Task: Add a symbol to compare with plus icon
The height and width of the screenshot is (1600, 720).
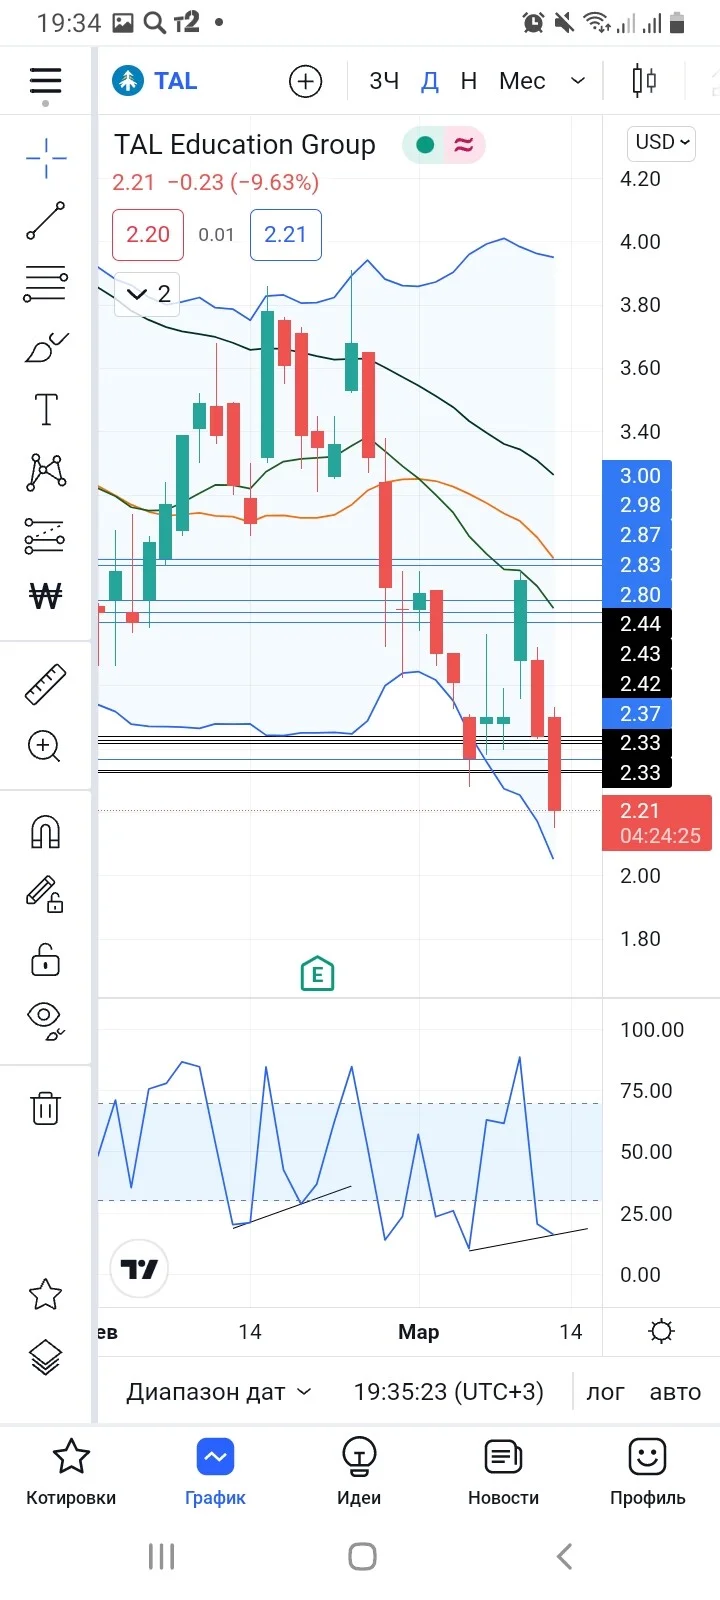Action: [x=305, y=81]
